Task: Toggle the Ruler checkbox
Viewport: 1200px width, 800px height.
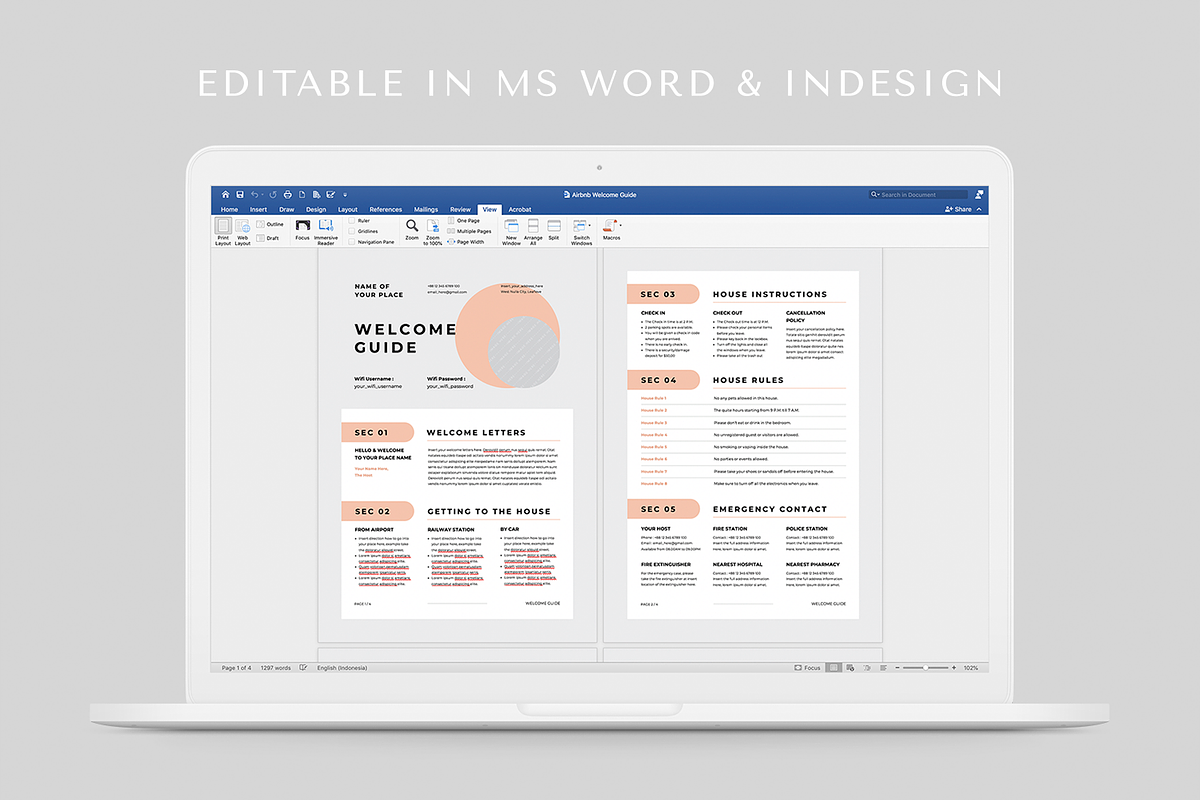Action: [351, 220]
